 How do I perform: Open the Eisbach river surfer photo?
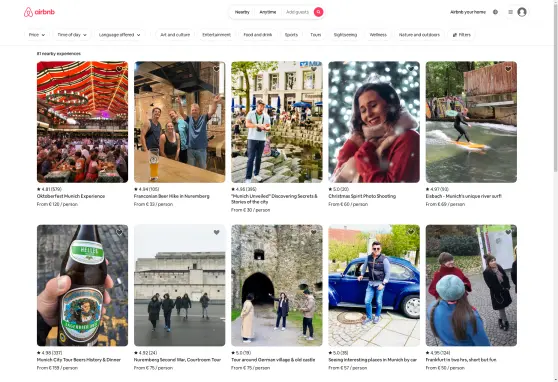(471, 122)
